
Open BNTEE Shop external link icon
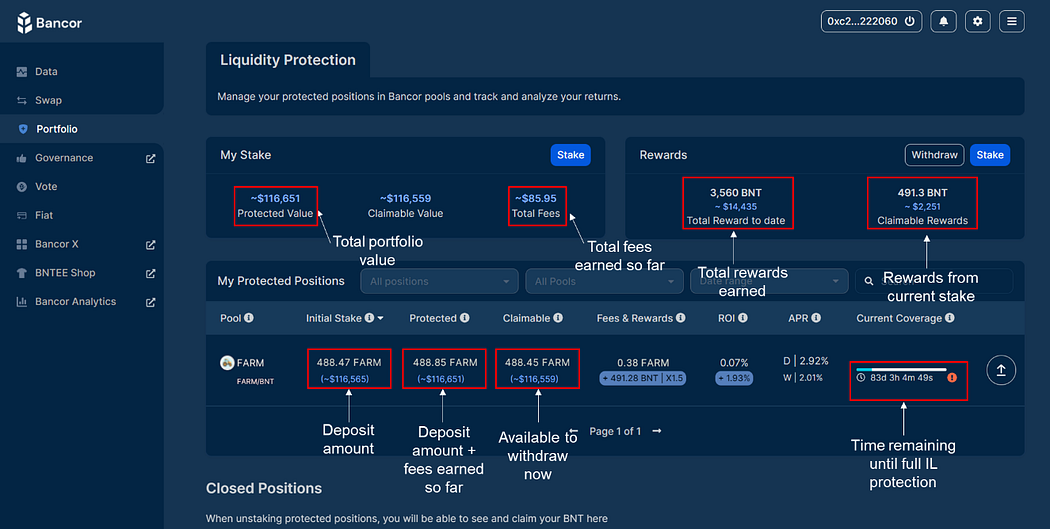[x=151, y=274]
